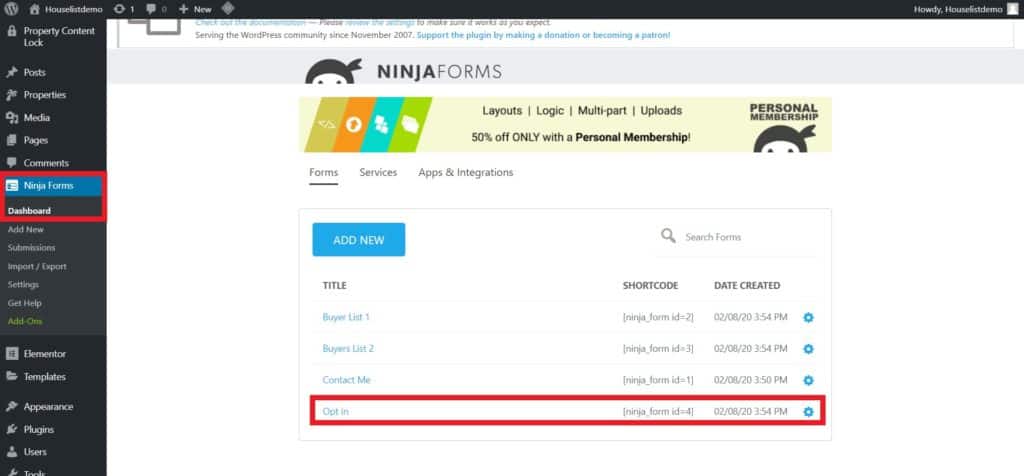Click the Personal Membership promo banner
This screenshot has width=1024, height=476.
pyautogui.click(x=565, y=125)
